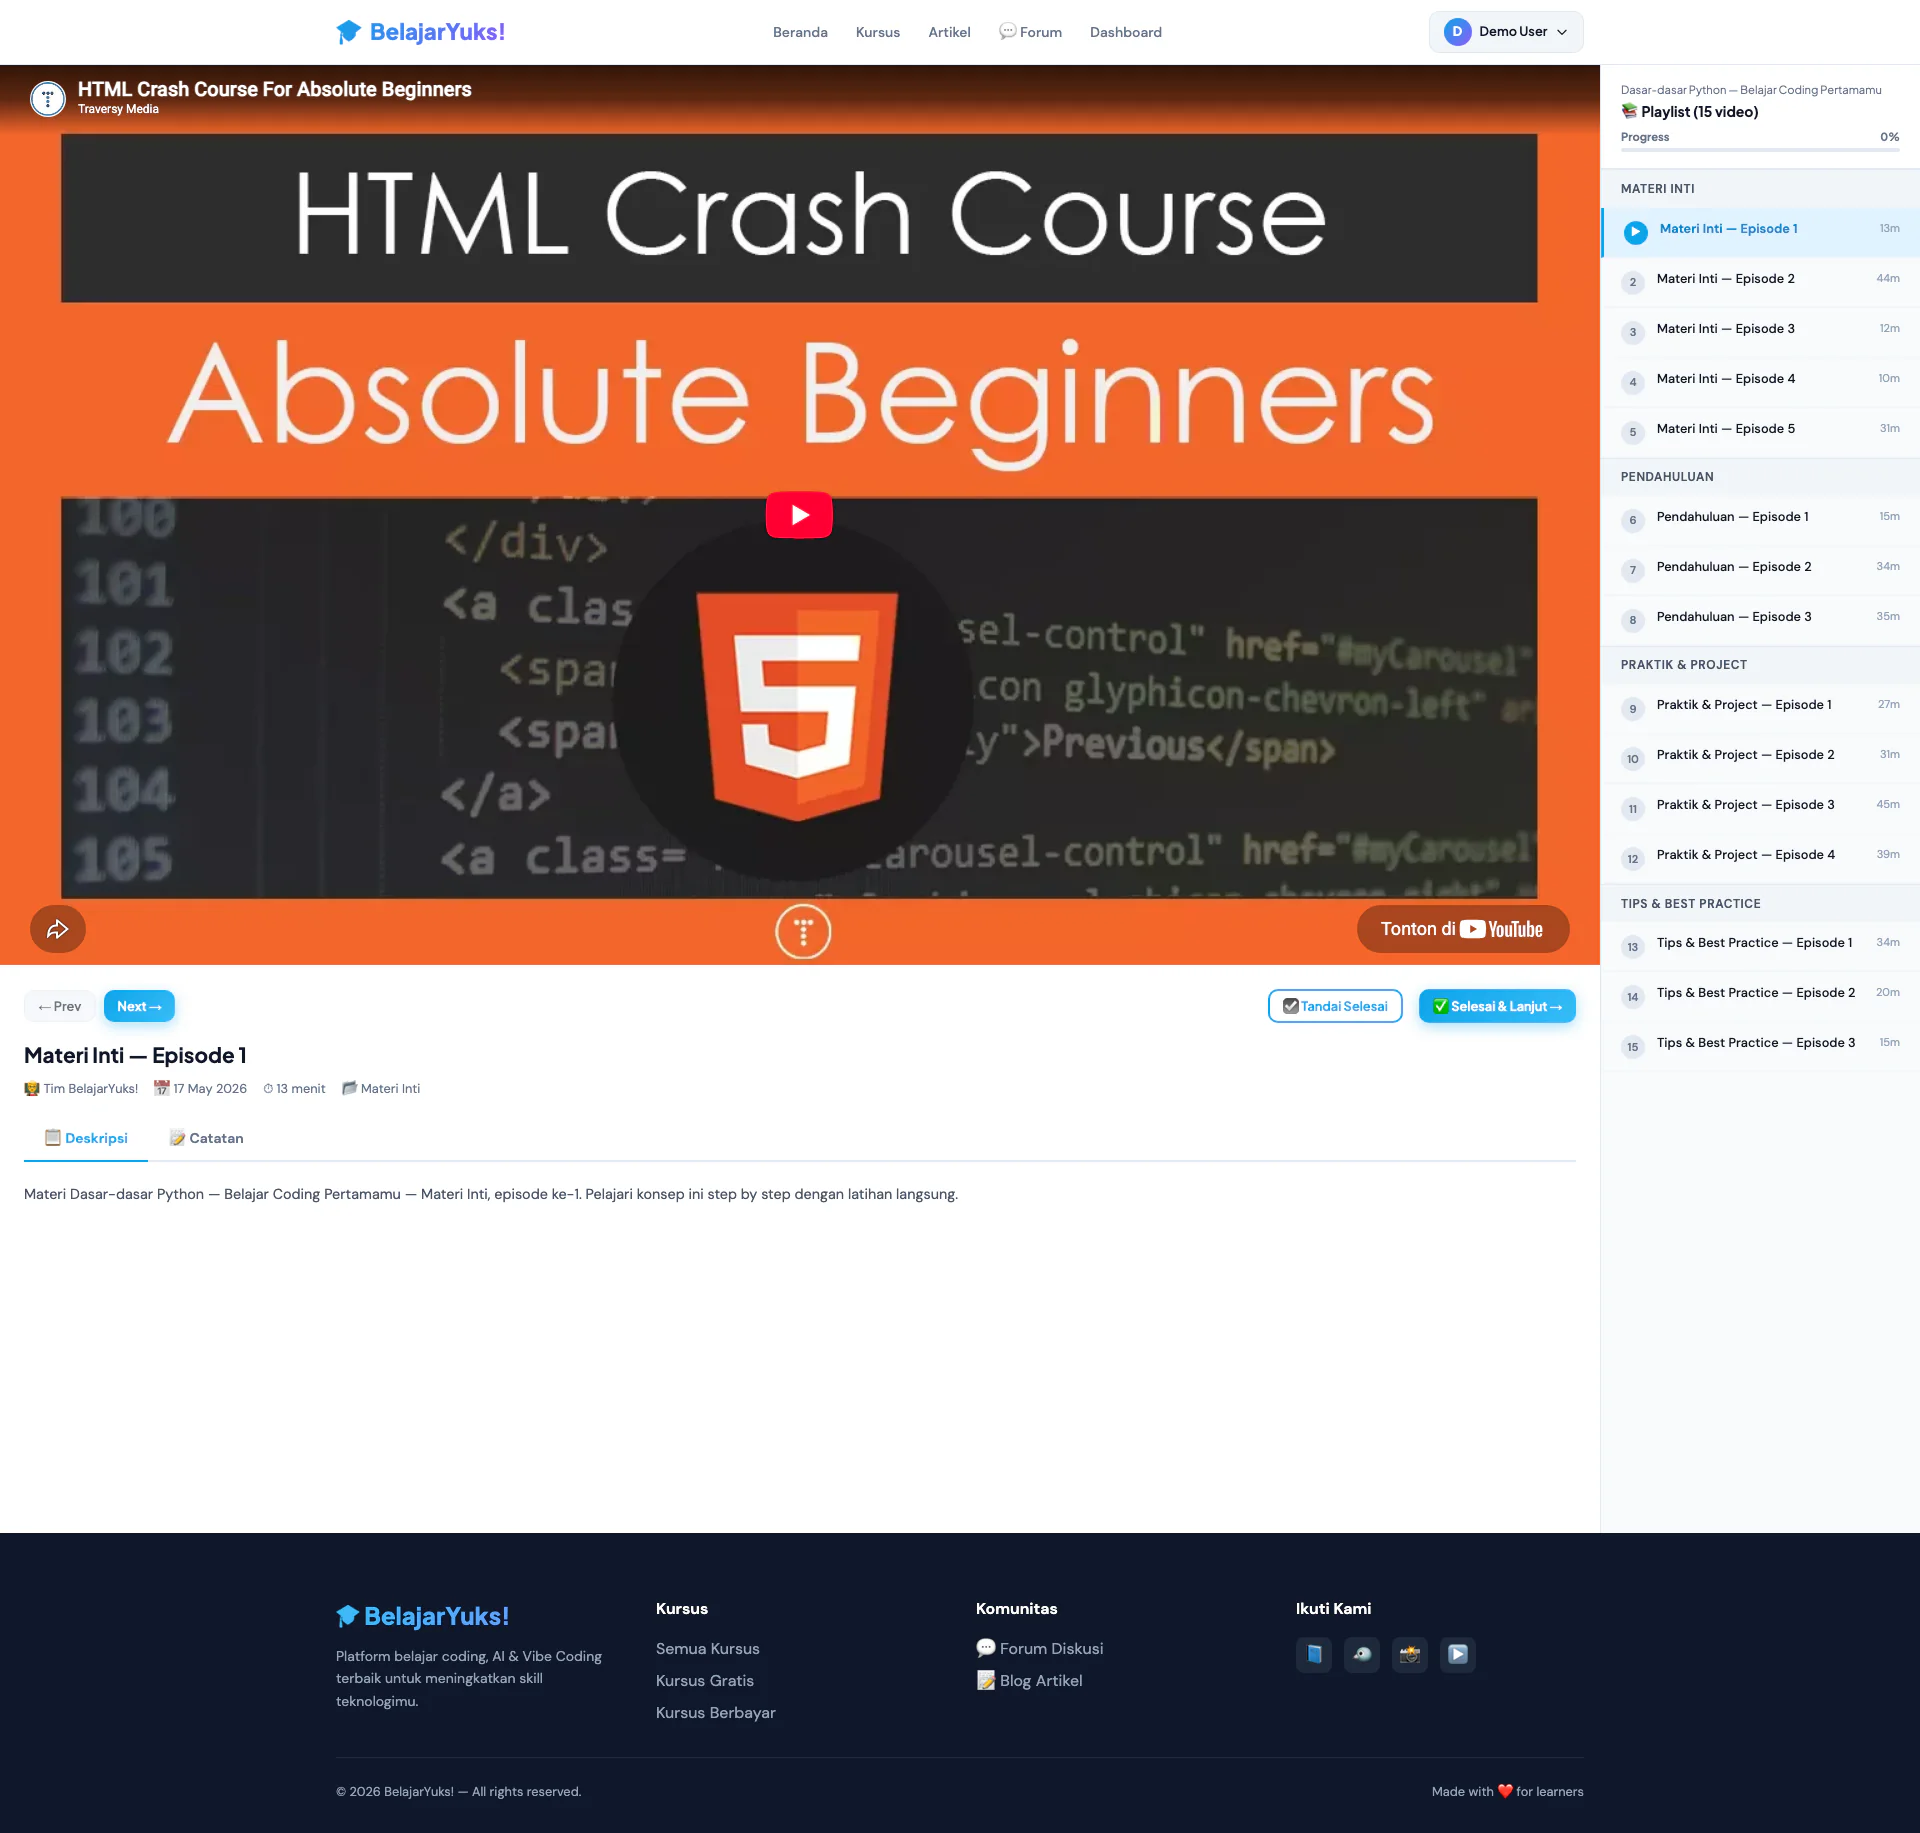1920x1833 pixels.
Task: Click the video play social icon in footer
Action: tap(1458, 1654)
